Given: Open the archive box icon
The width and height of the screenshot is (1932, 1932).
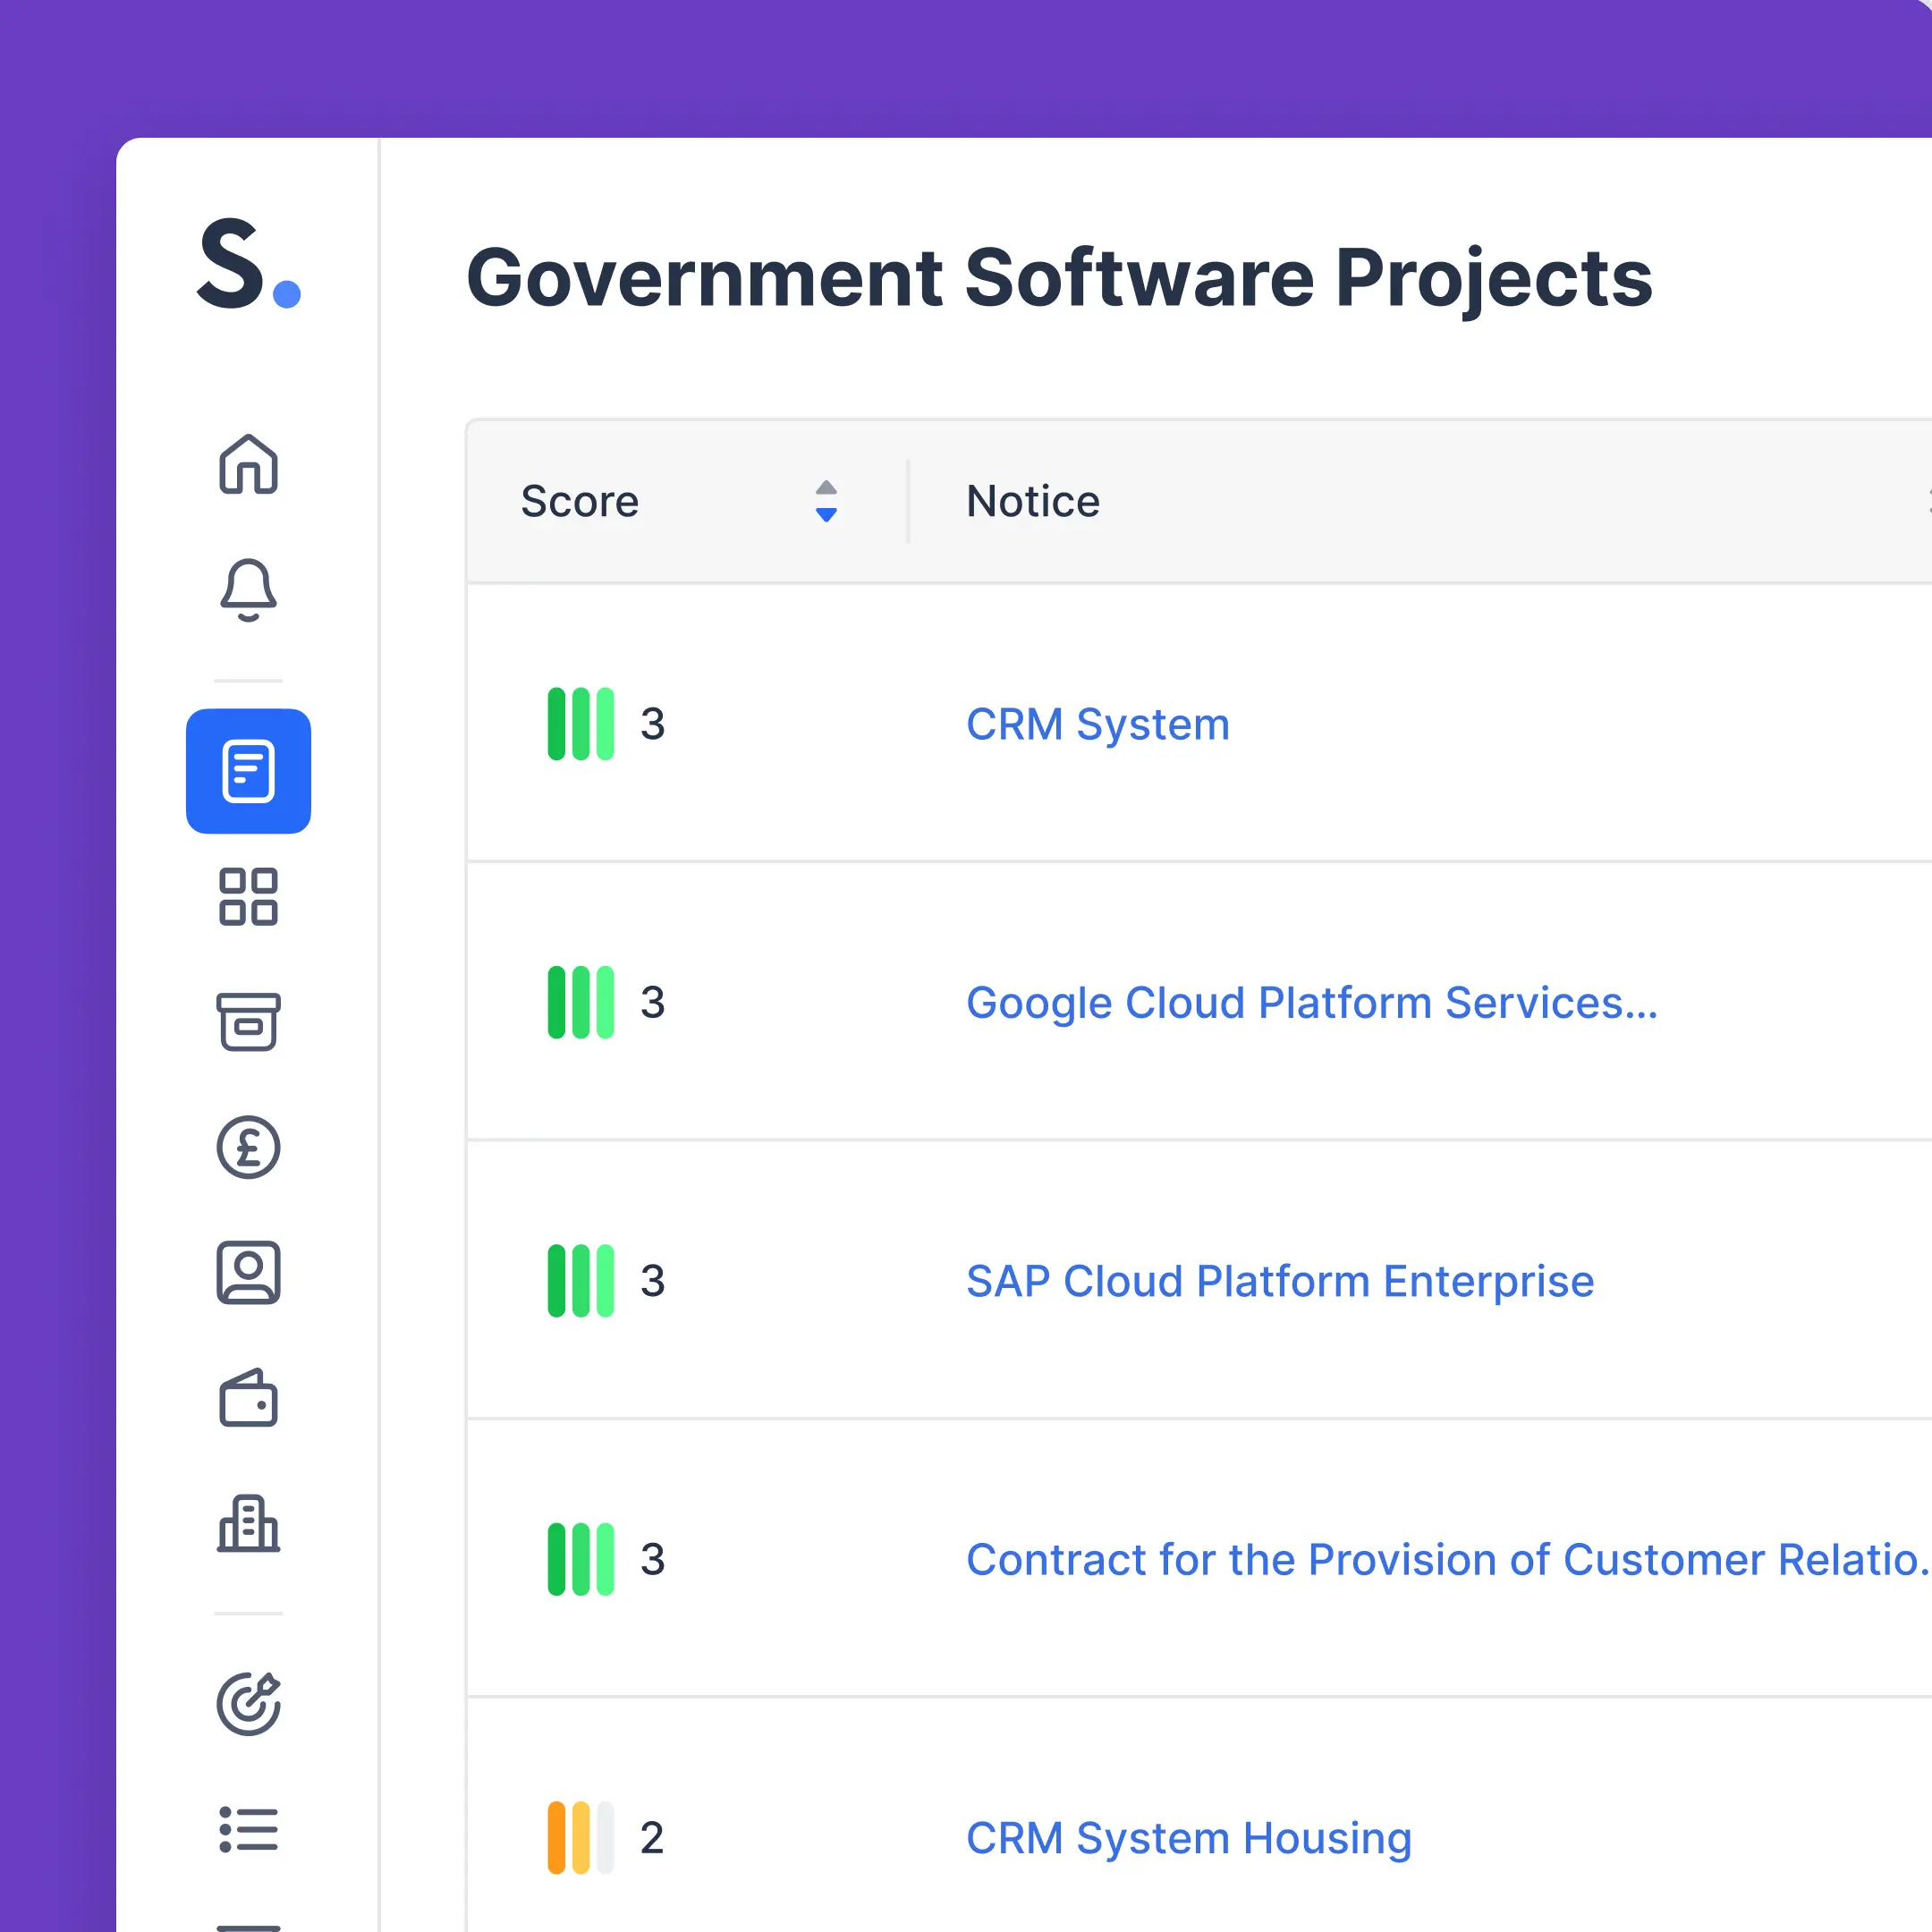Looking at the screenshot, I should point(248,1021).
